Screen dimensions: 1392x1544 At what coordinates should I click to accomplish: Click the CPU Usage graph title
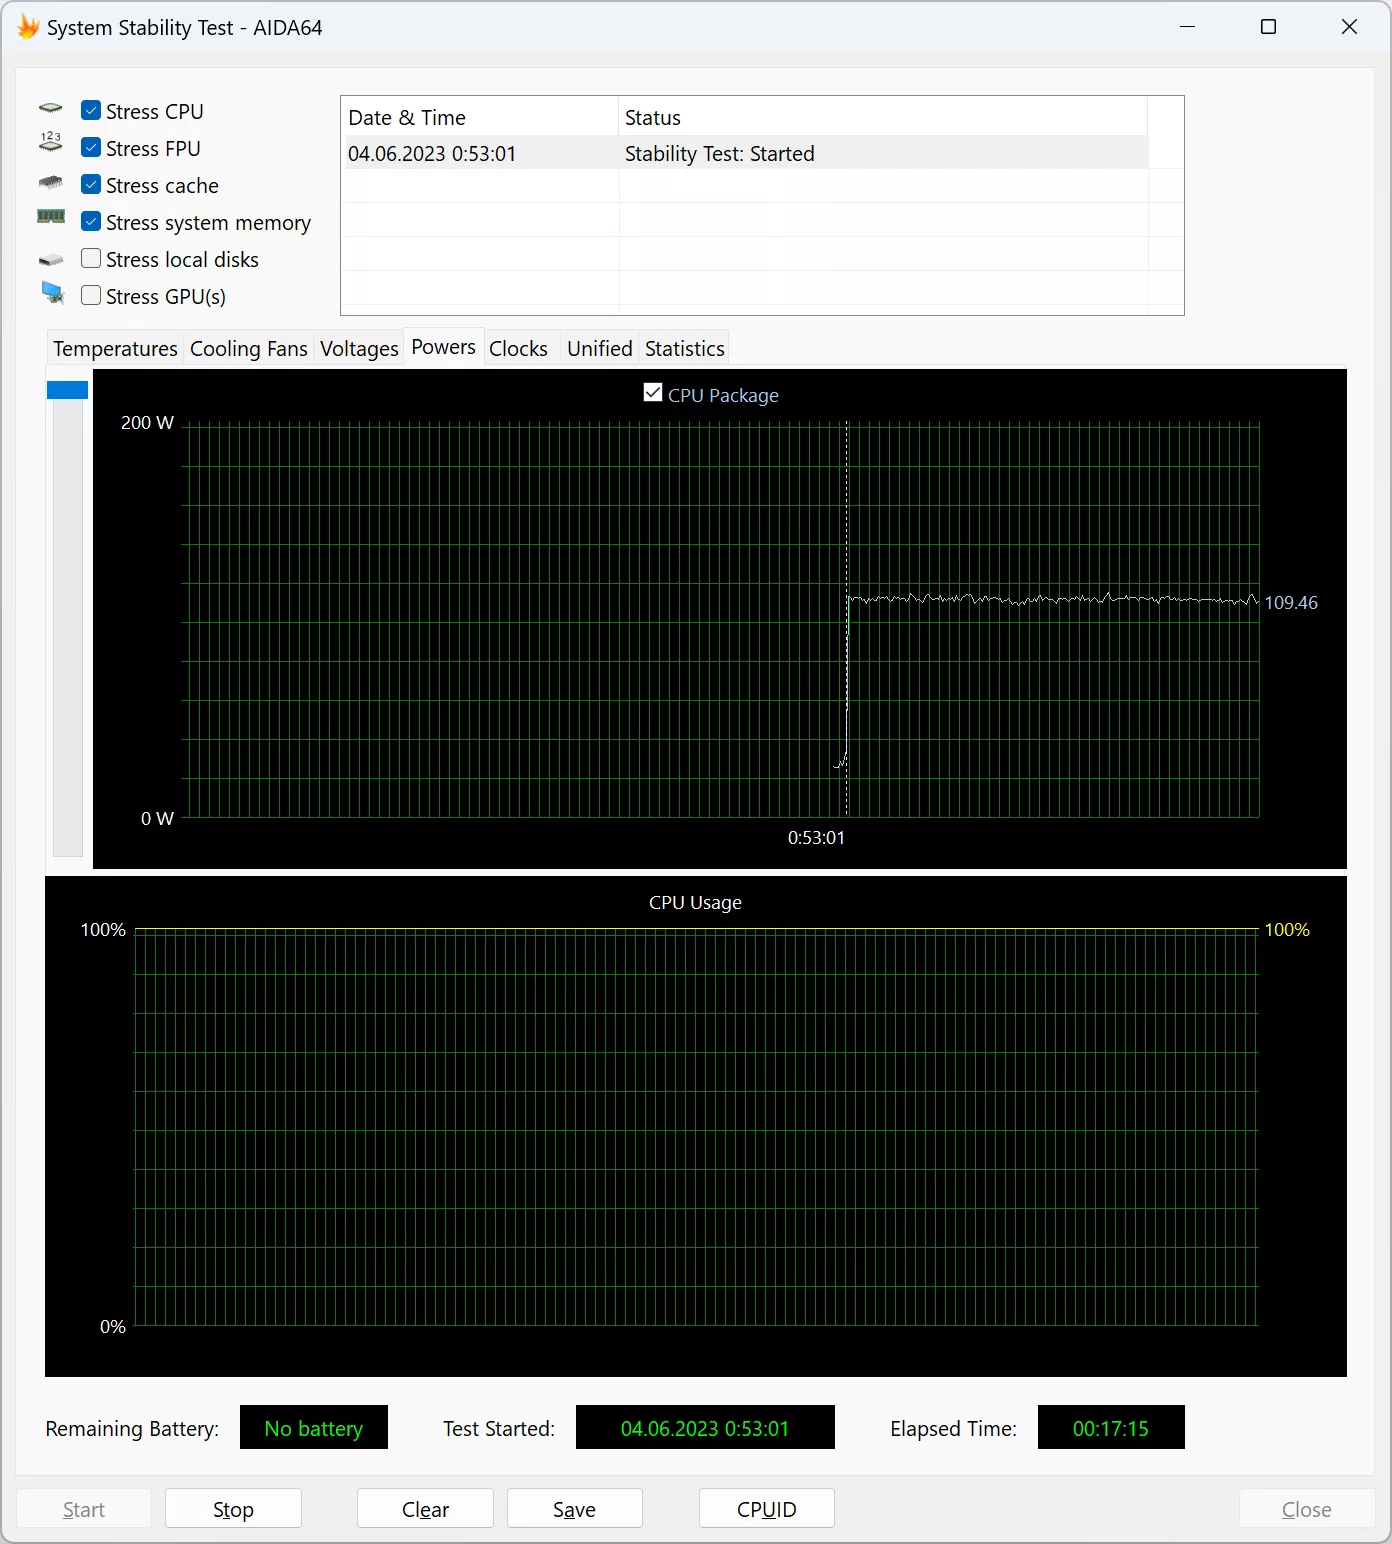[695, 903]
